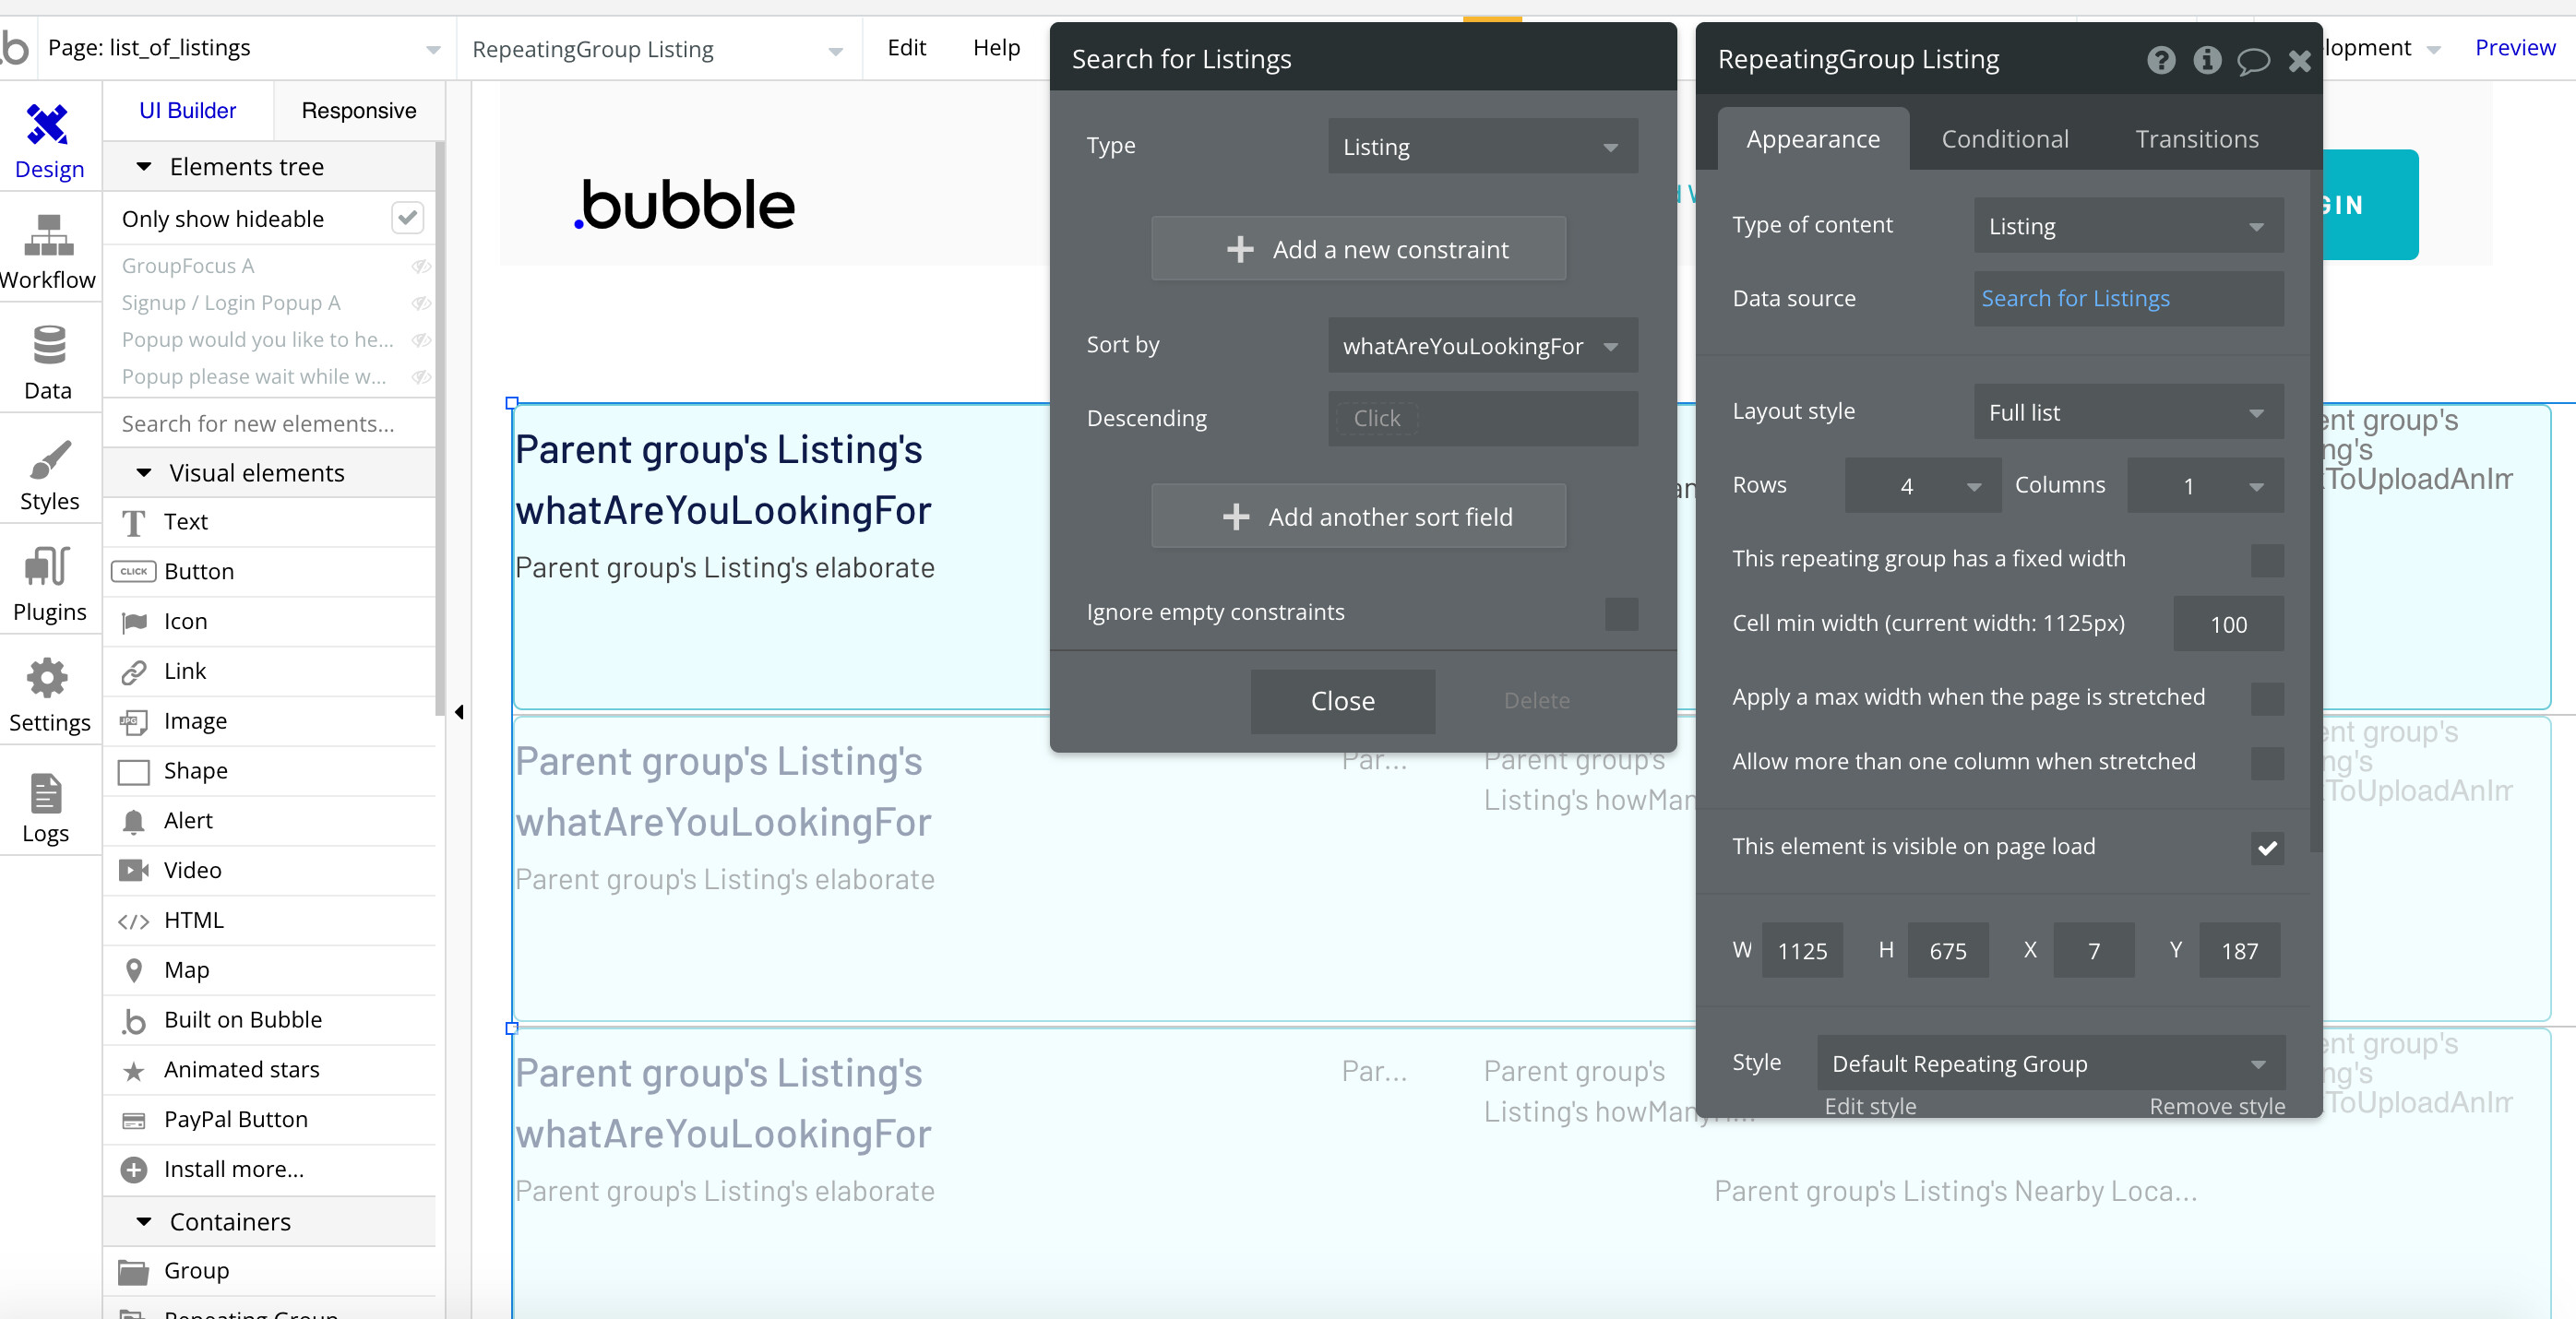Open the Columns dropdown
This screenshot has width=2576, height=1319.
2205,486
